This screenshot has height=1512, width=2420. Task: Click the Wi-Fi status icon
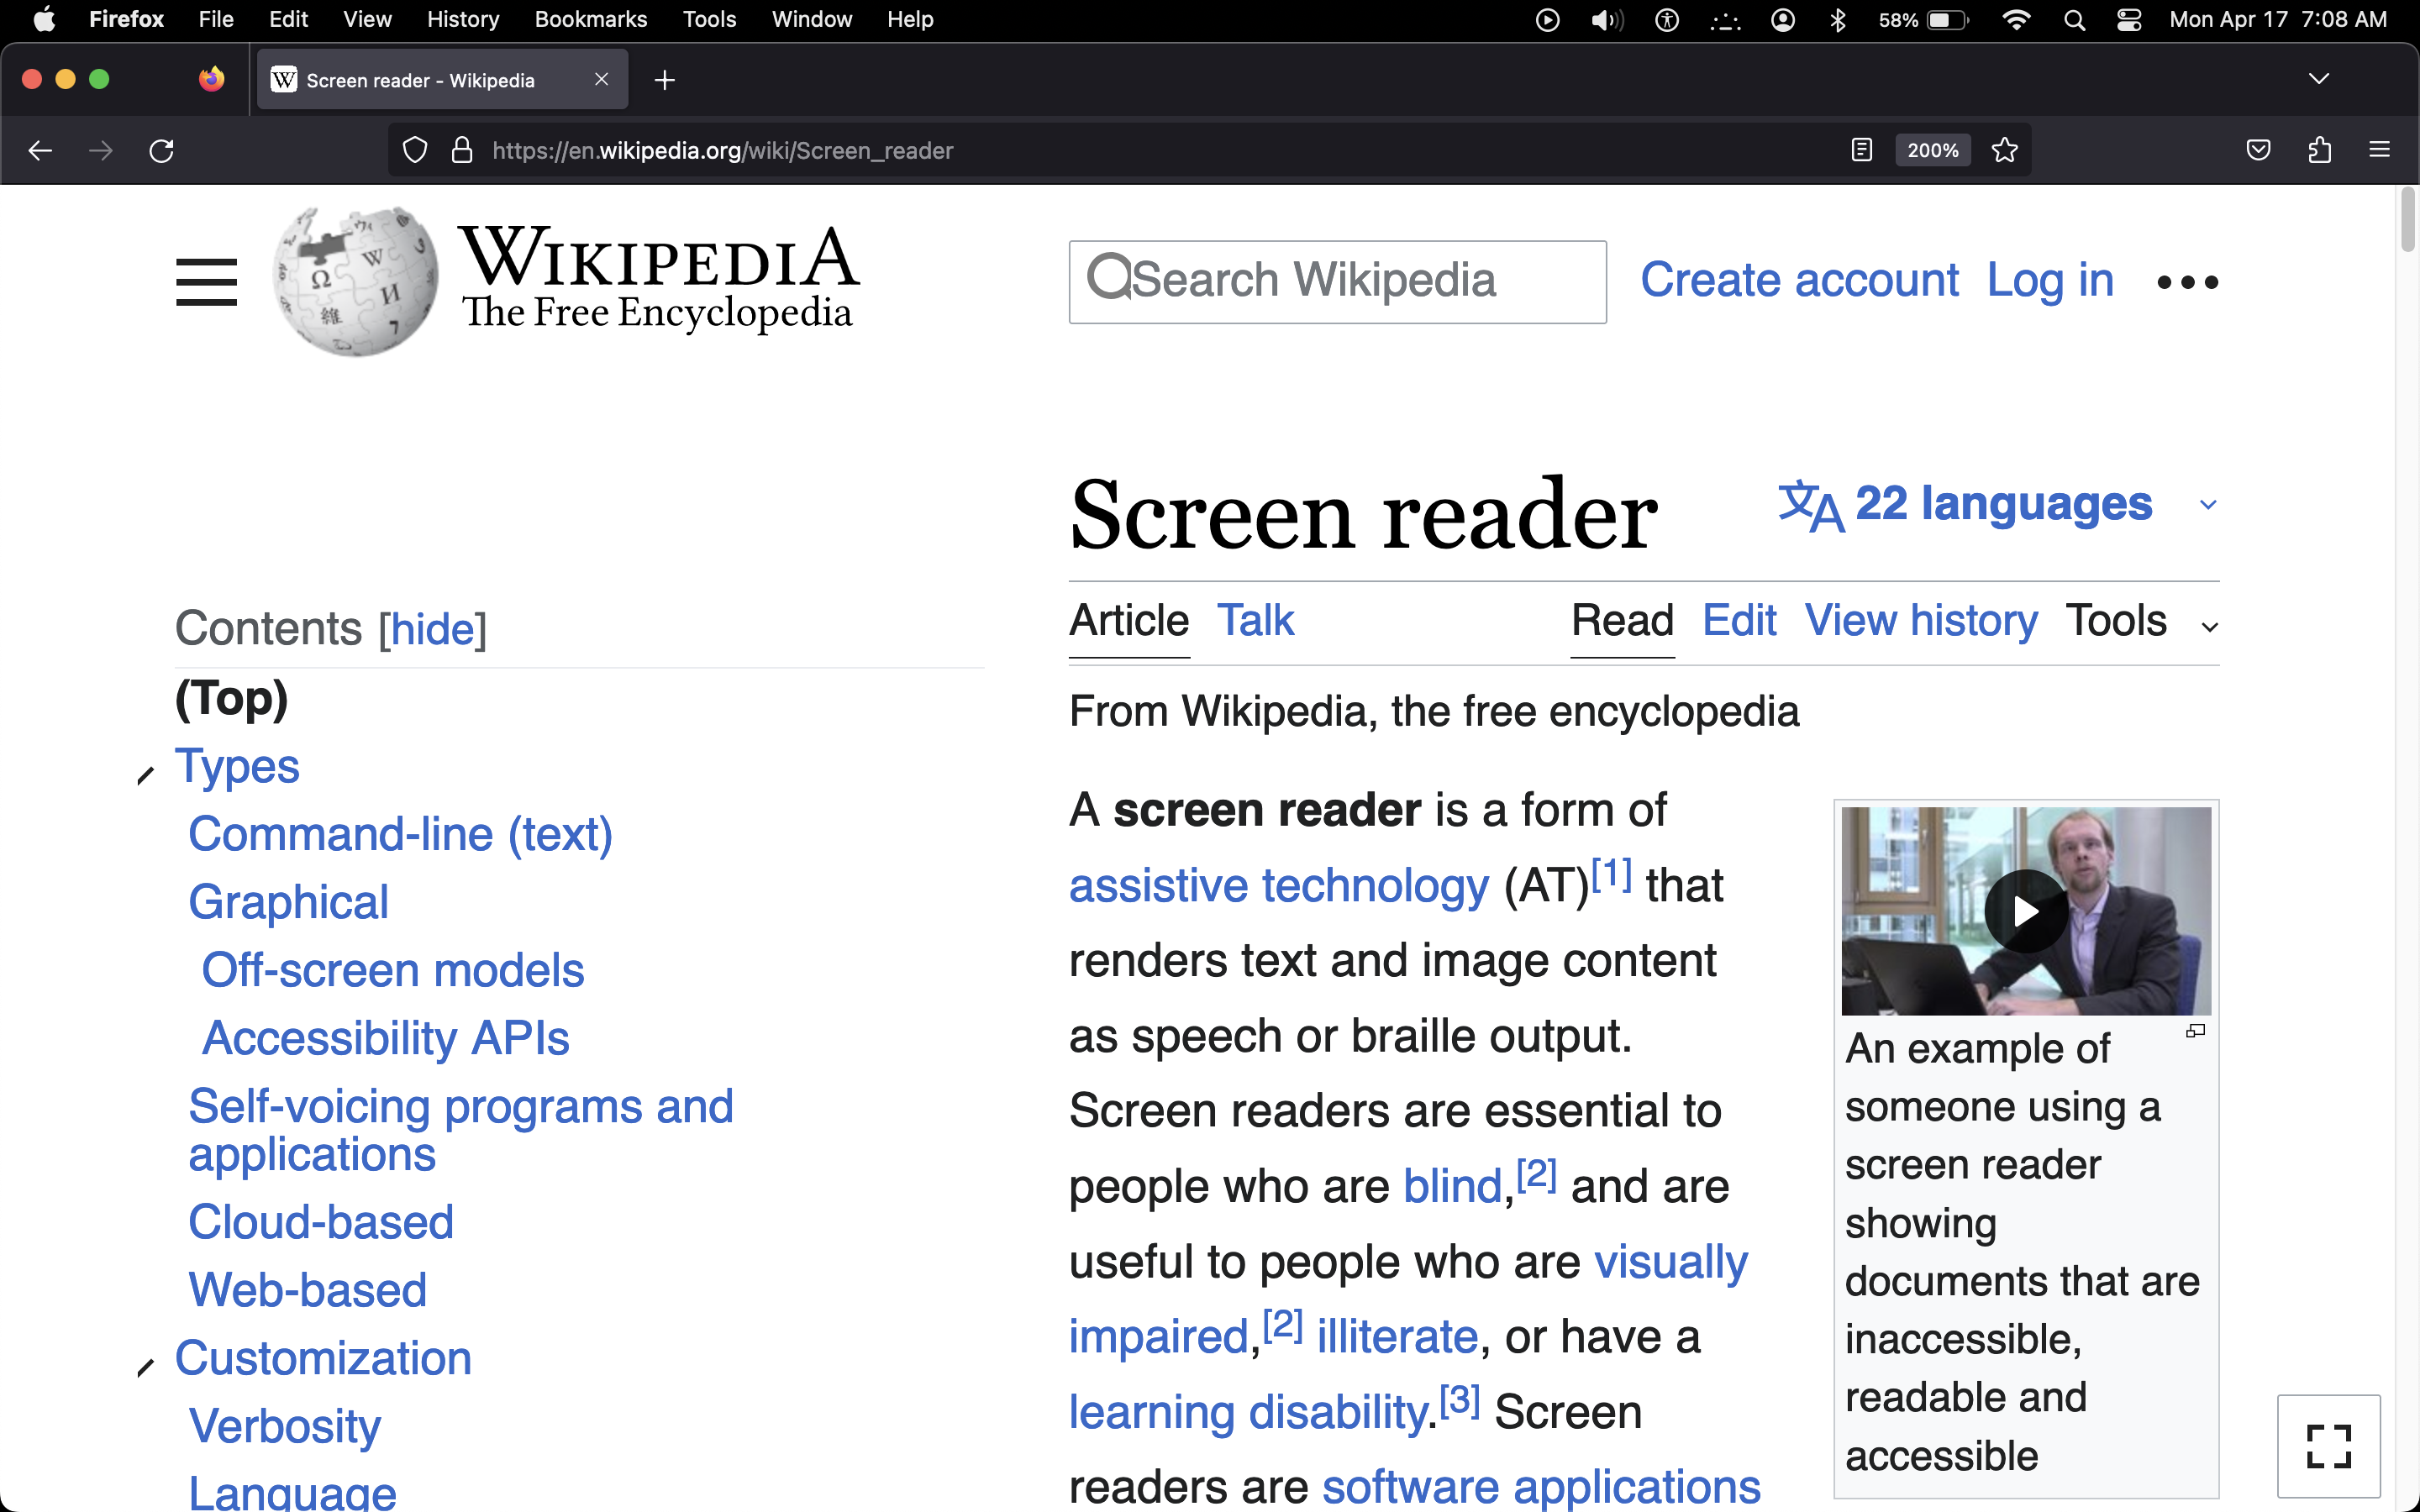tap(2016, 20)
